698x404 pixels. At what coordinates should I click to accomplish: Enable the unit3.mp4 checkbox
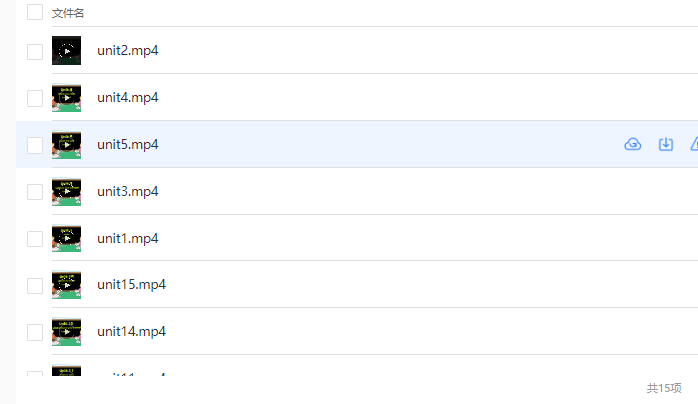(35, 192)
